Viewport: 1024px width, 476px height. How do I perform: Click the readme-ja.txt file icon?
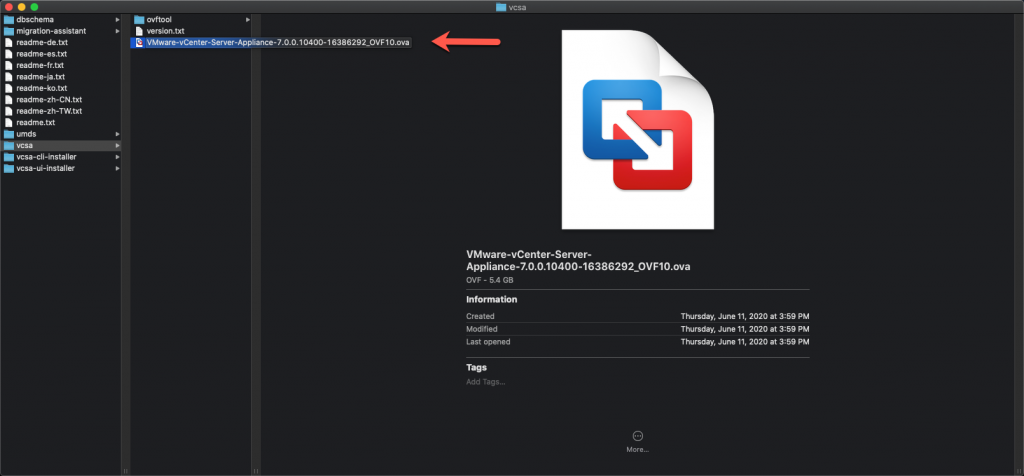tap(9, 76)
